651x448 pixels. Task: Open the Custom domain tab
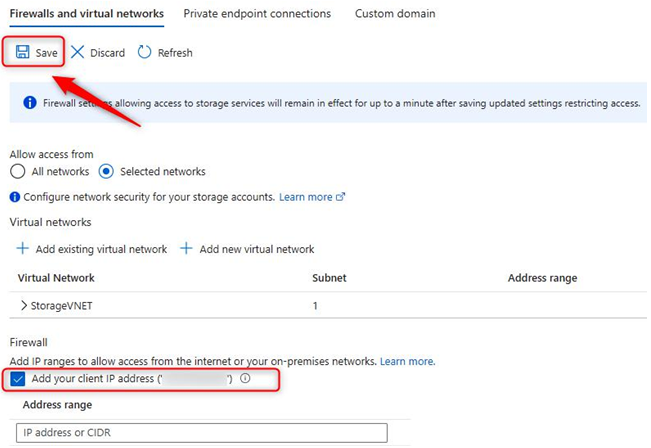[x=395, y=14]
